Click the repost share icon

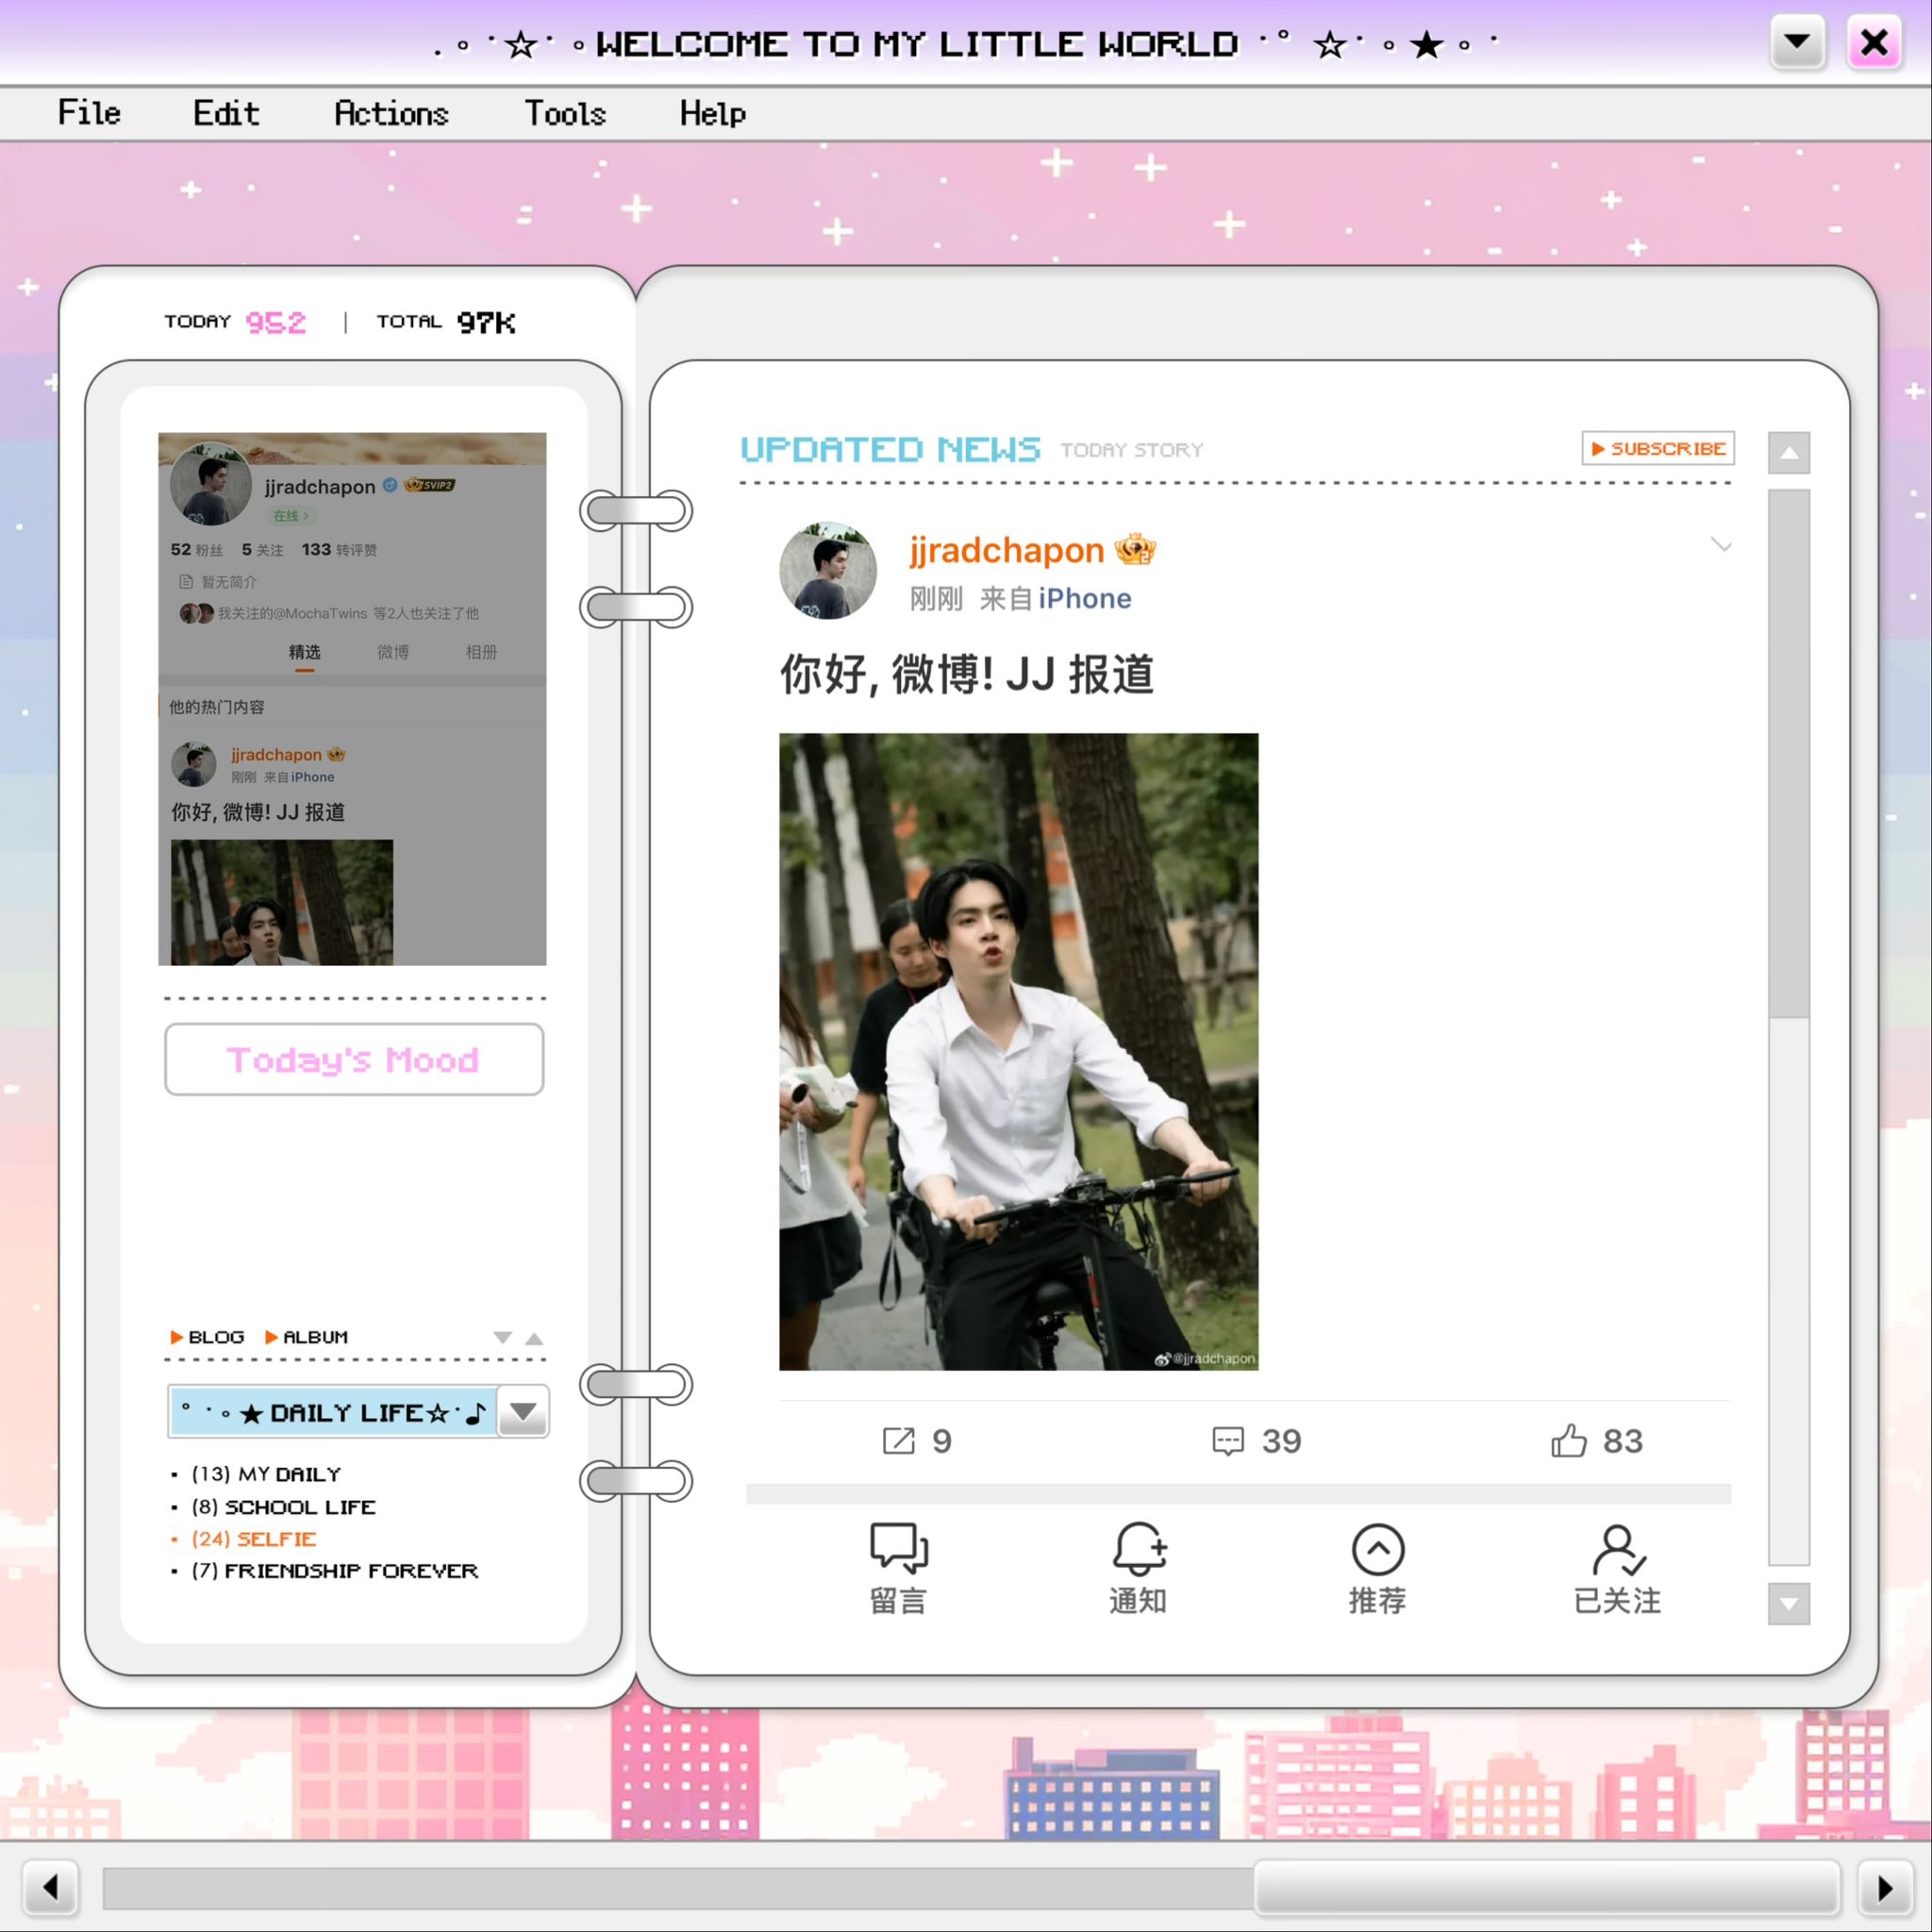point(898,1441)
